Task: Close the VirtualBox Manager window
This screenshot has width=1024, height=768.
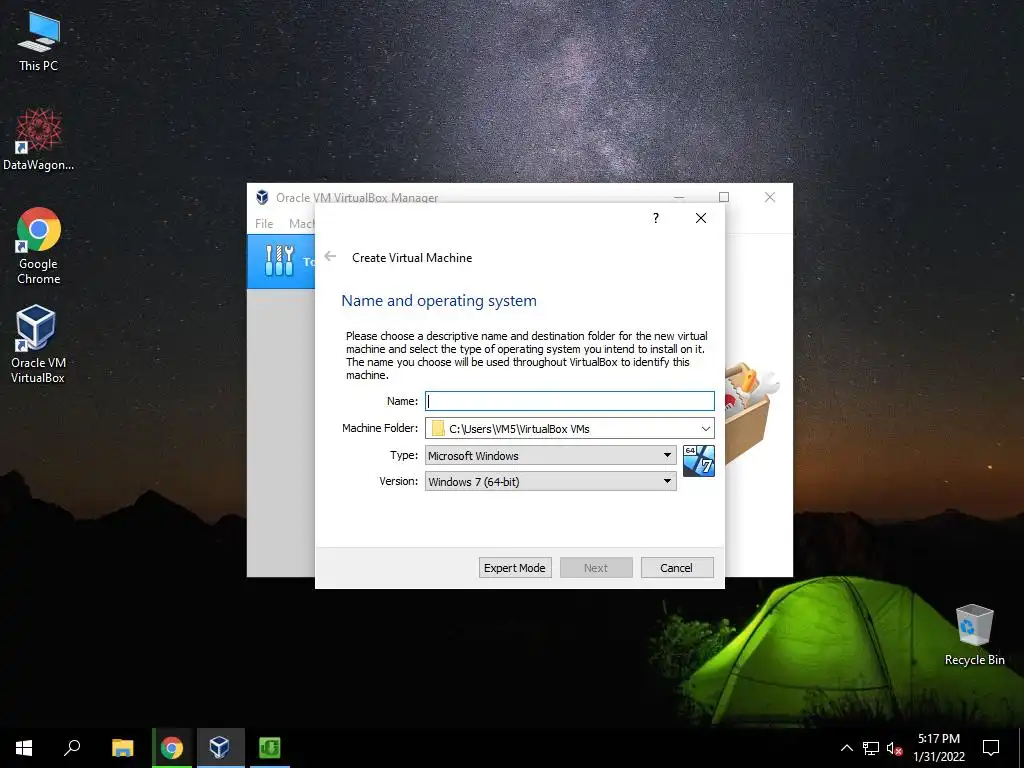Action: point(770,197)
